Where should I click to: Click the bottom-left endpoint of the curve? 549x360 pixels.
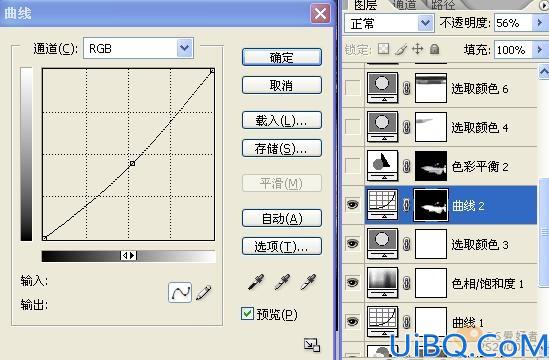pyautogui.click(x=44, y=238)
